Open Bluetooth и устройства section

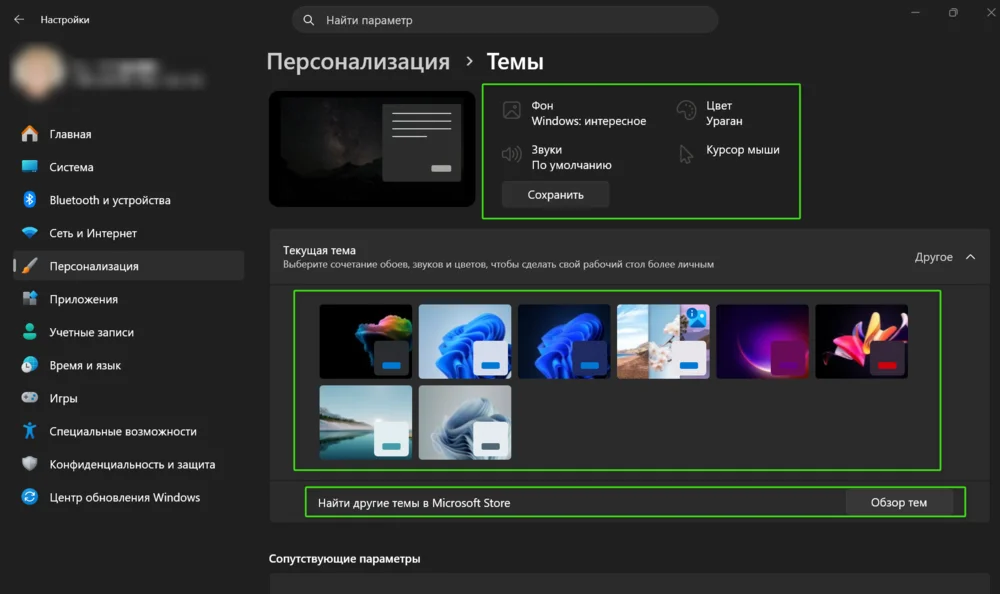(128, 200)
